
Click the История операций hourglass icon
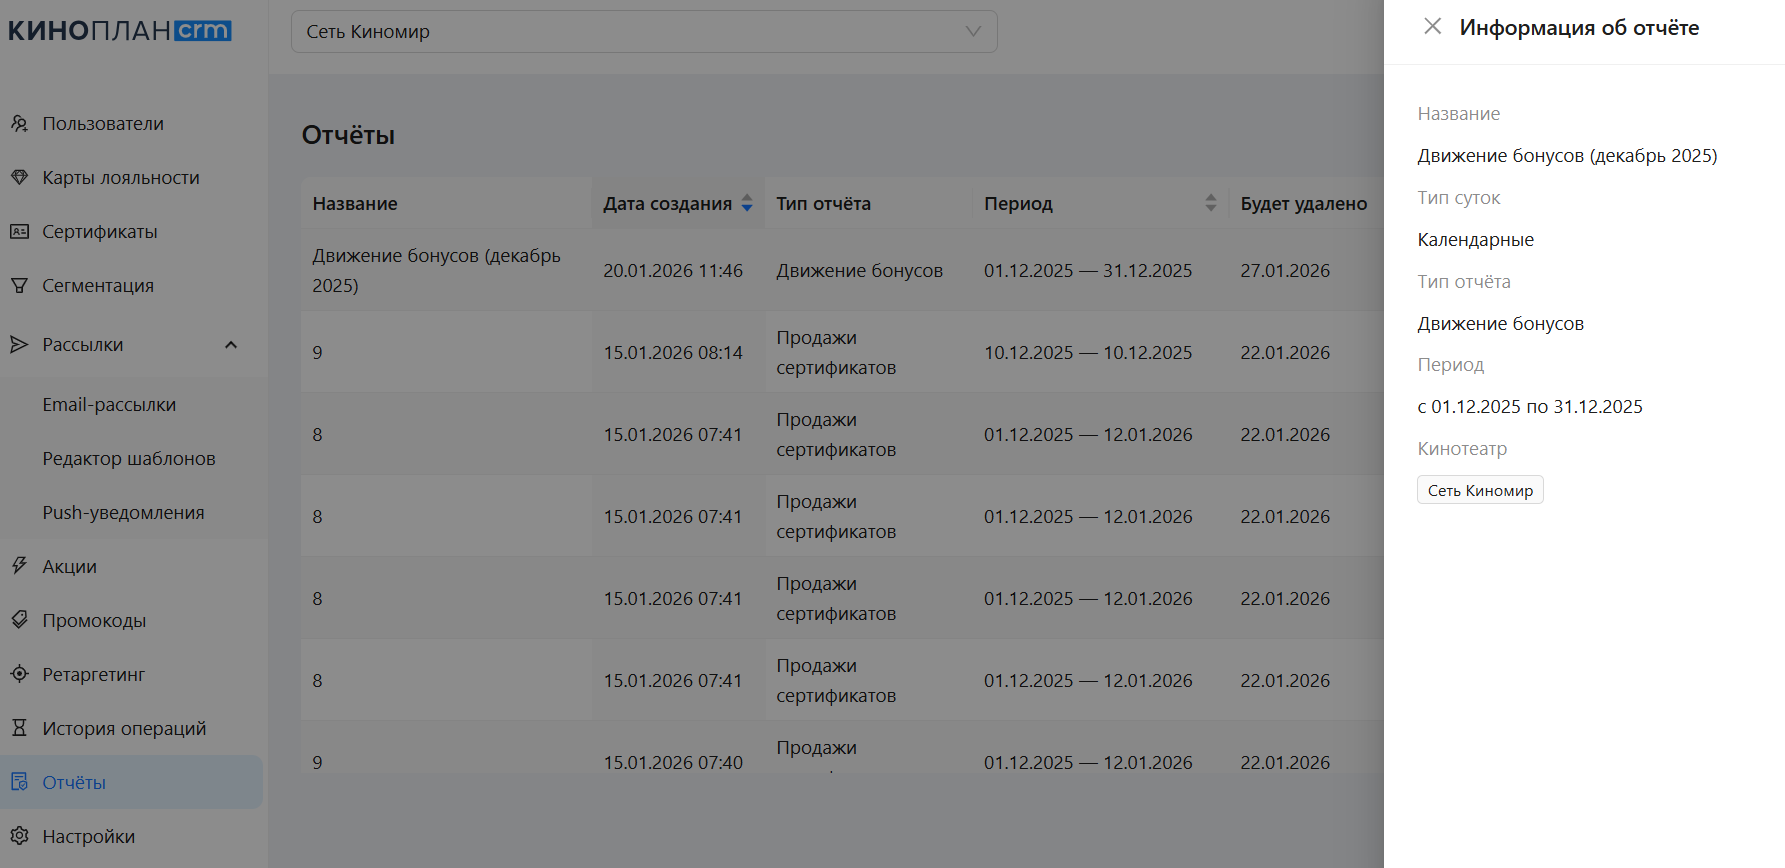point(19,728)
